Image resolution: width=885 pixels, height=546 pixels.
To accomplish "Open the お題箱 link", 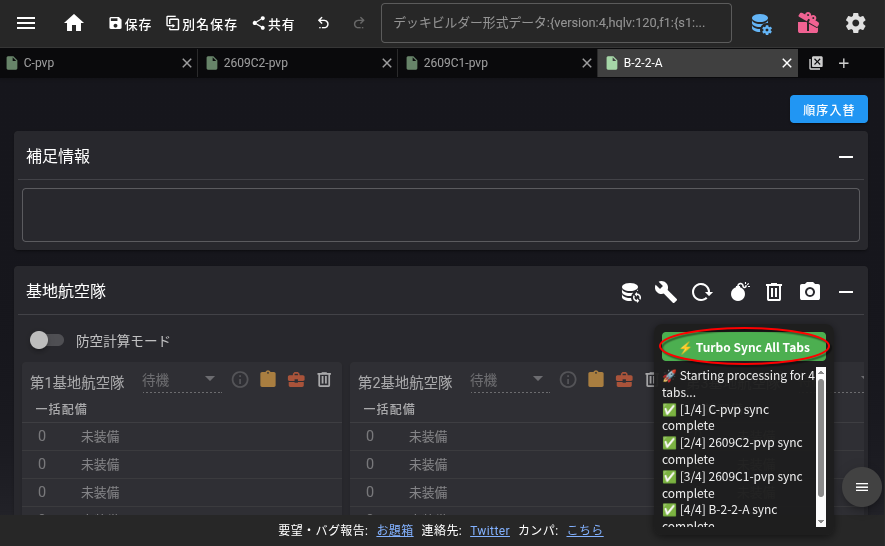I will (x=395, y=530).
